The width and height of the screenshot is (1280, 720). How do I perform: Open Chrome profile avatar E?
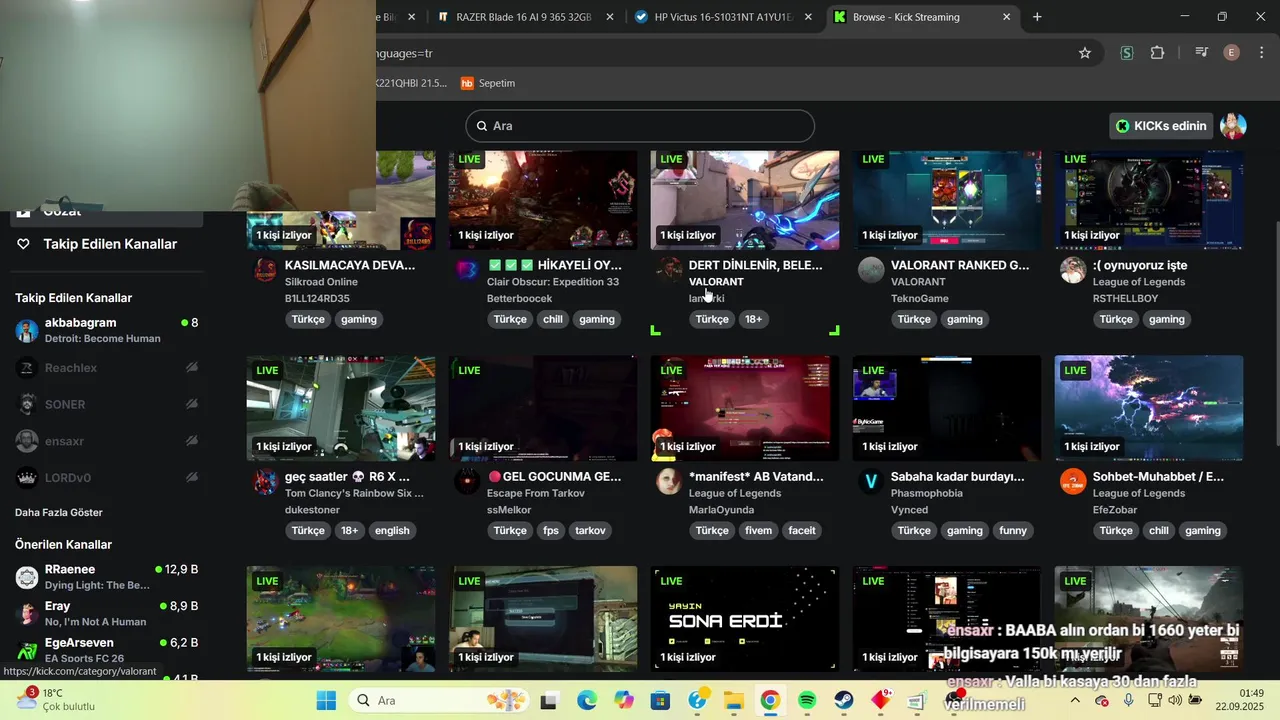(x=1232, y=53)
